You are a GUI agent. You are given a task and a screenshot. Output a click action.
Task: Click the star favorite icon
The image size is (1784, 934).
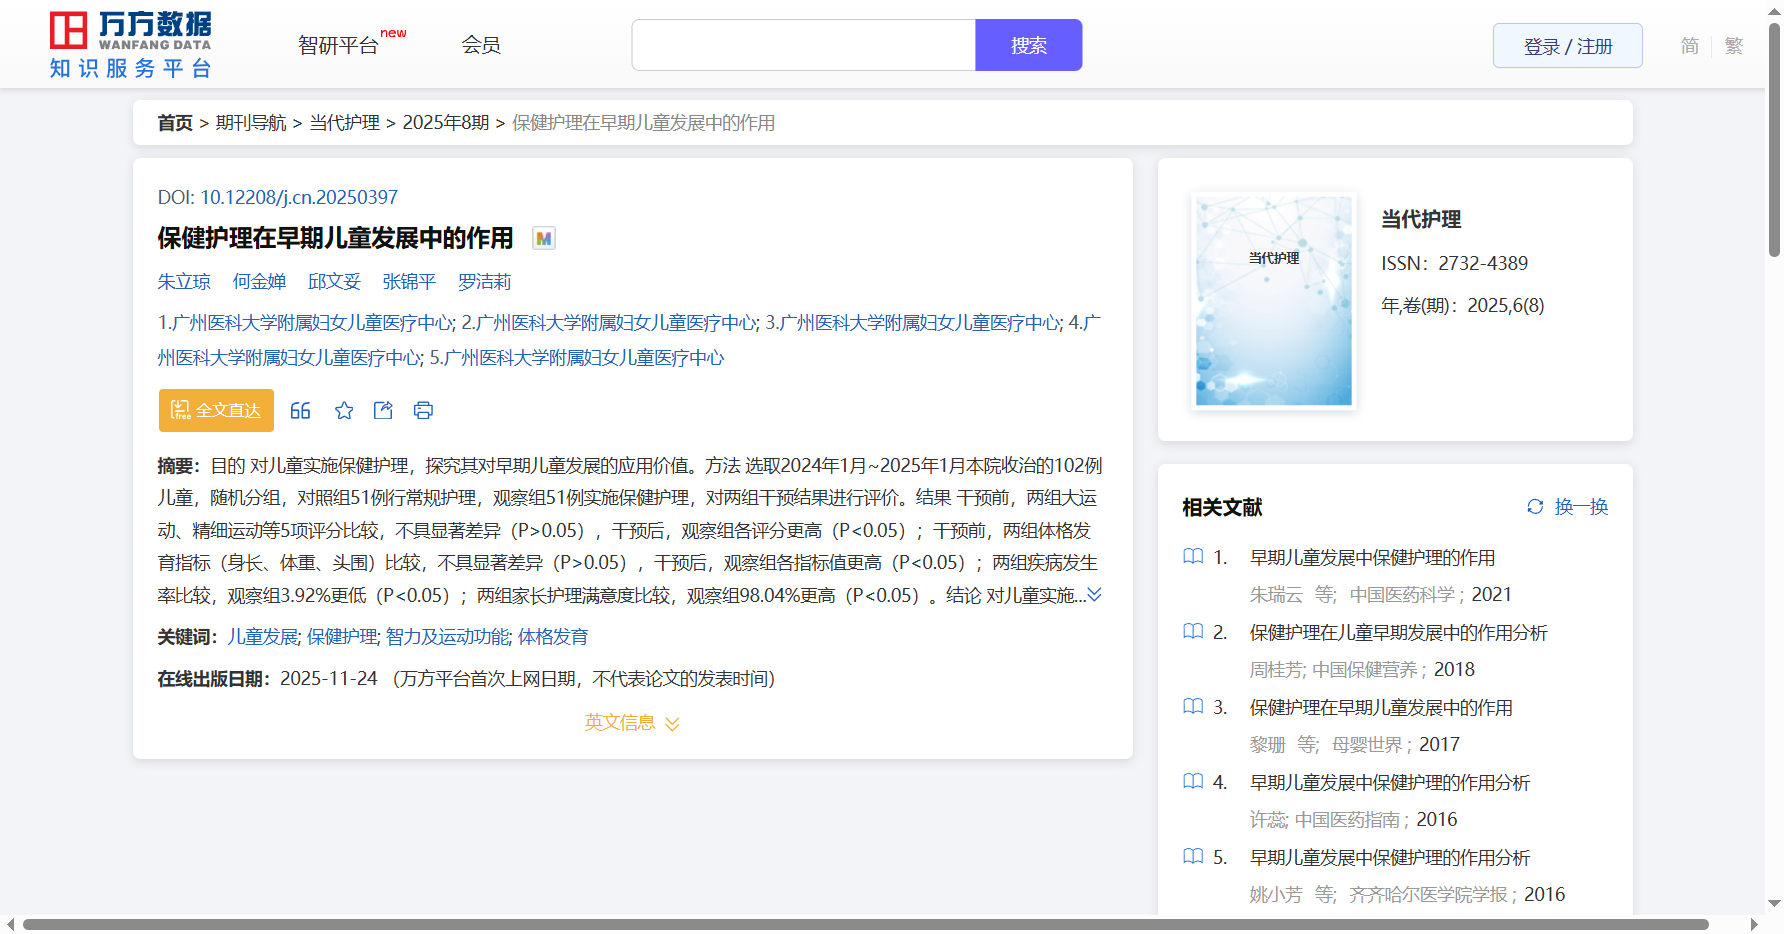(x=344, y=410)
